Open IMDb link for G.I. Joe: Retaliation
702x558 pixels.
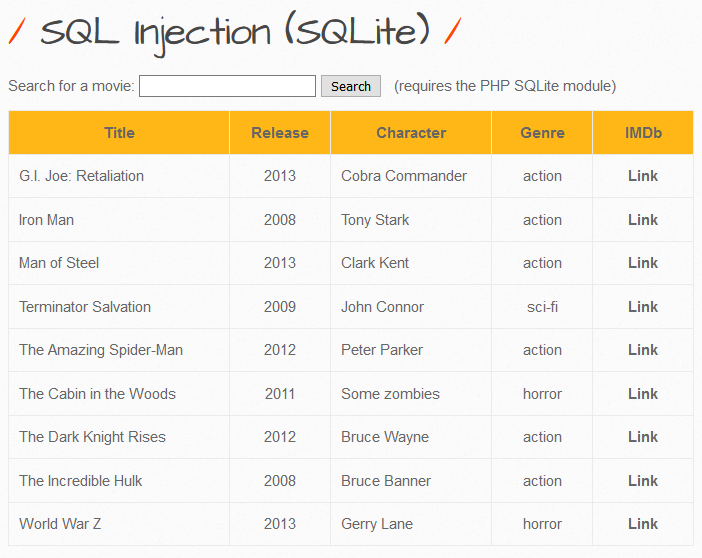pos(643,176)
